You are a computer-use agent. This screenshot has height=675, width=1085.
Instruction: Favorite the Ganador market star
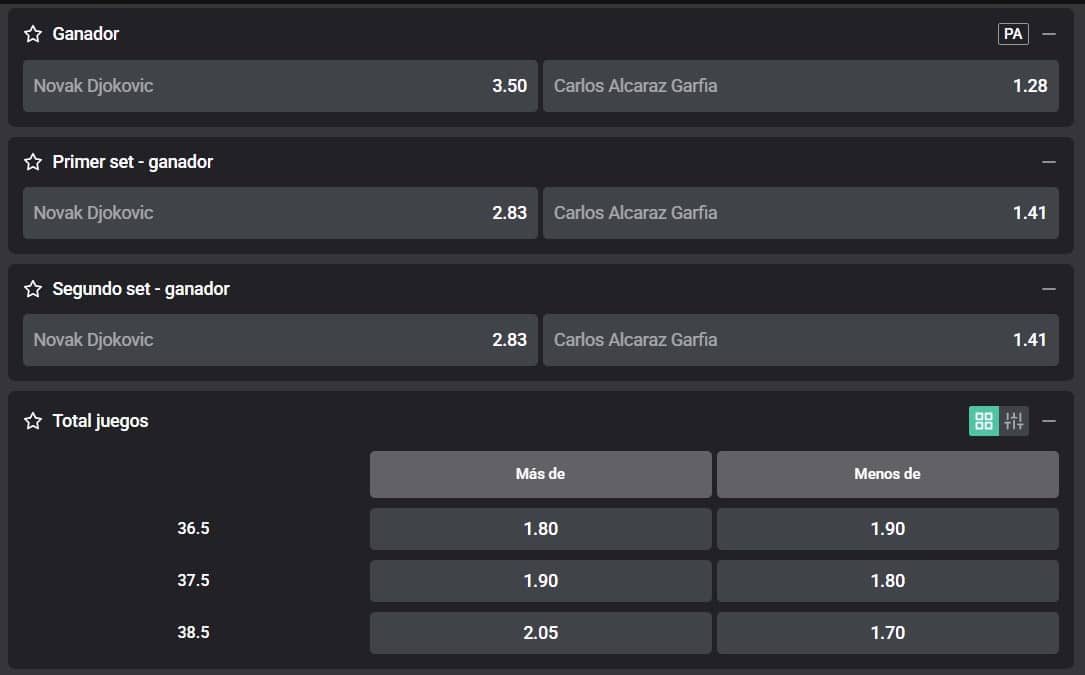click(33, 34)
